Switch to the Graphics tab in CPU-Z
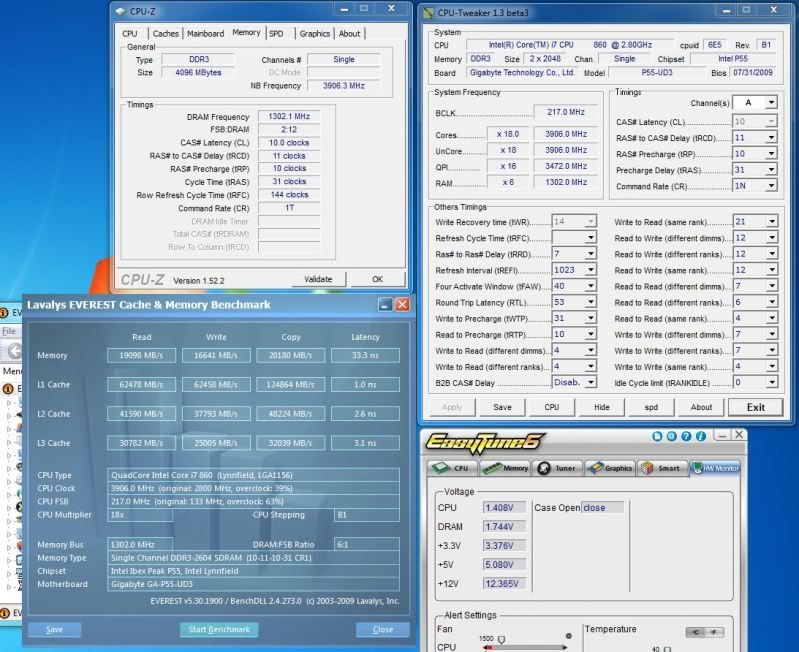Screen dimensions: 799x652 click(x=314, y=34)
